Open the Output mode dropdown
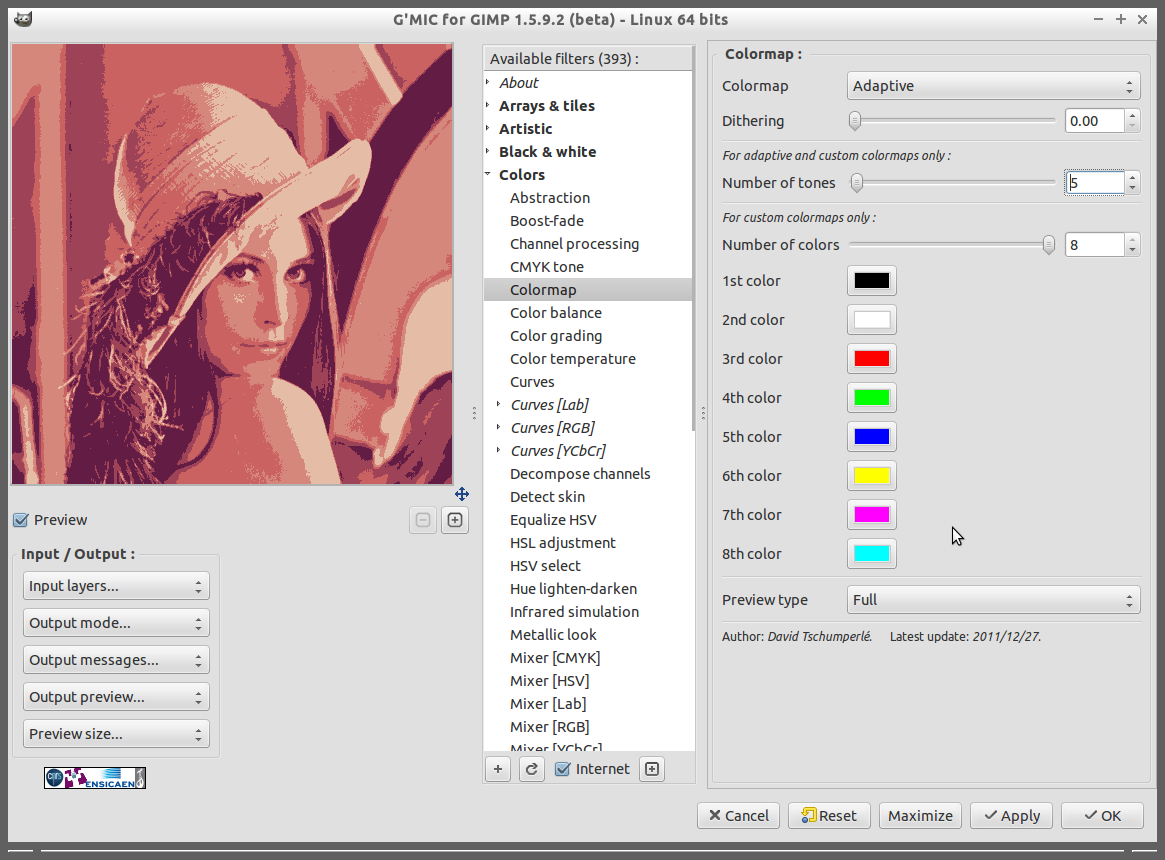Viewport: 1165px width, 860px height. pyautogui.click(x=116, y=623)
